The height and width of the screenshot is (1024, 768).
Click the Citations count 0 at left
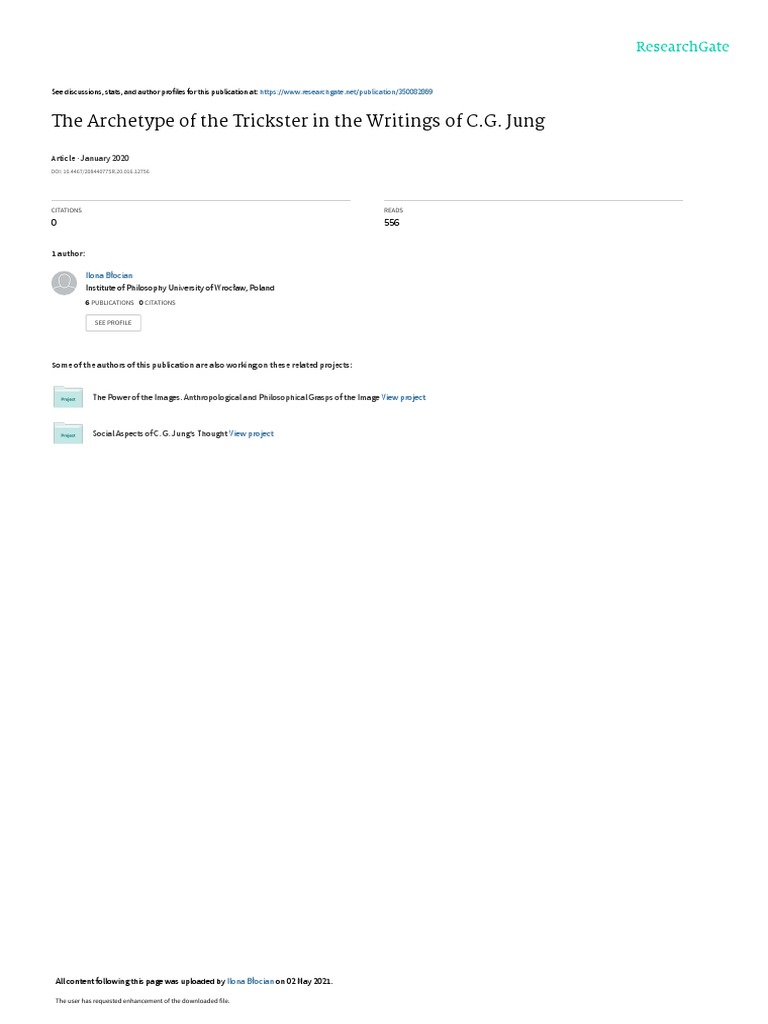pos(54,223)
